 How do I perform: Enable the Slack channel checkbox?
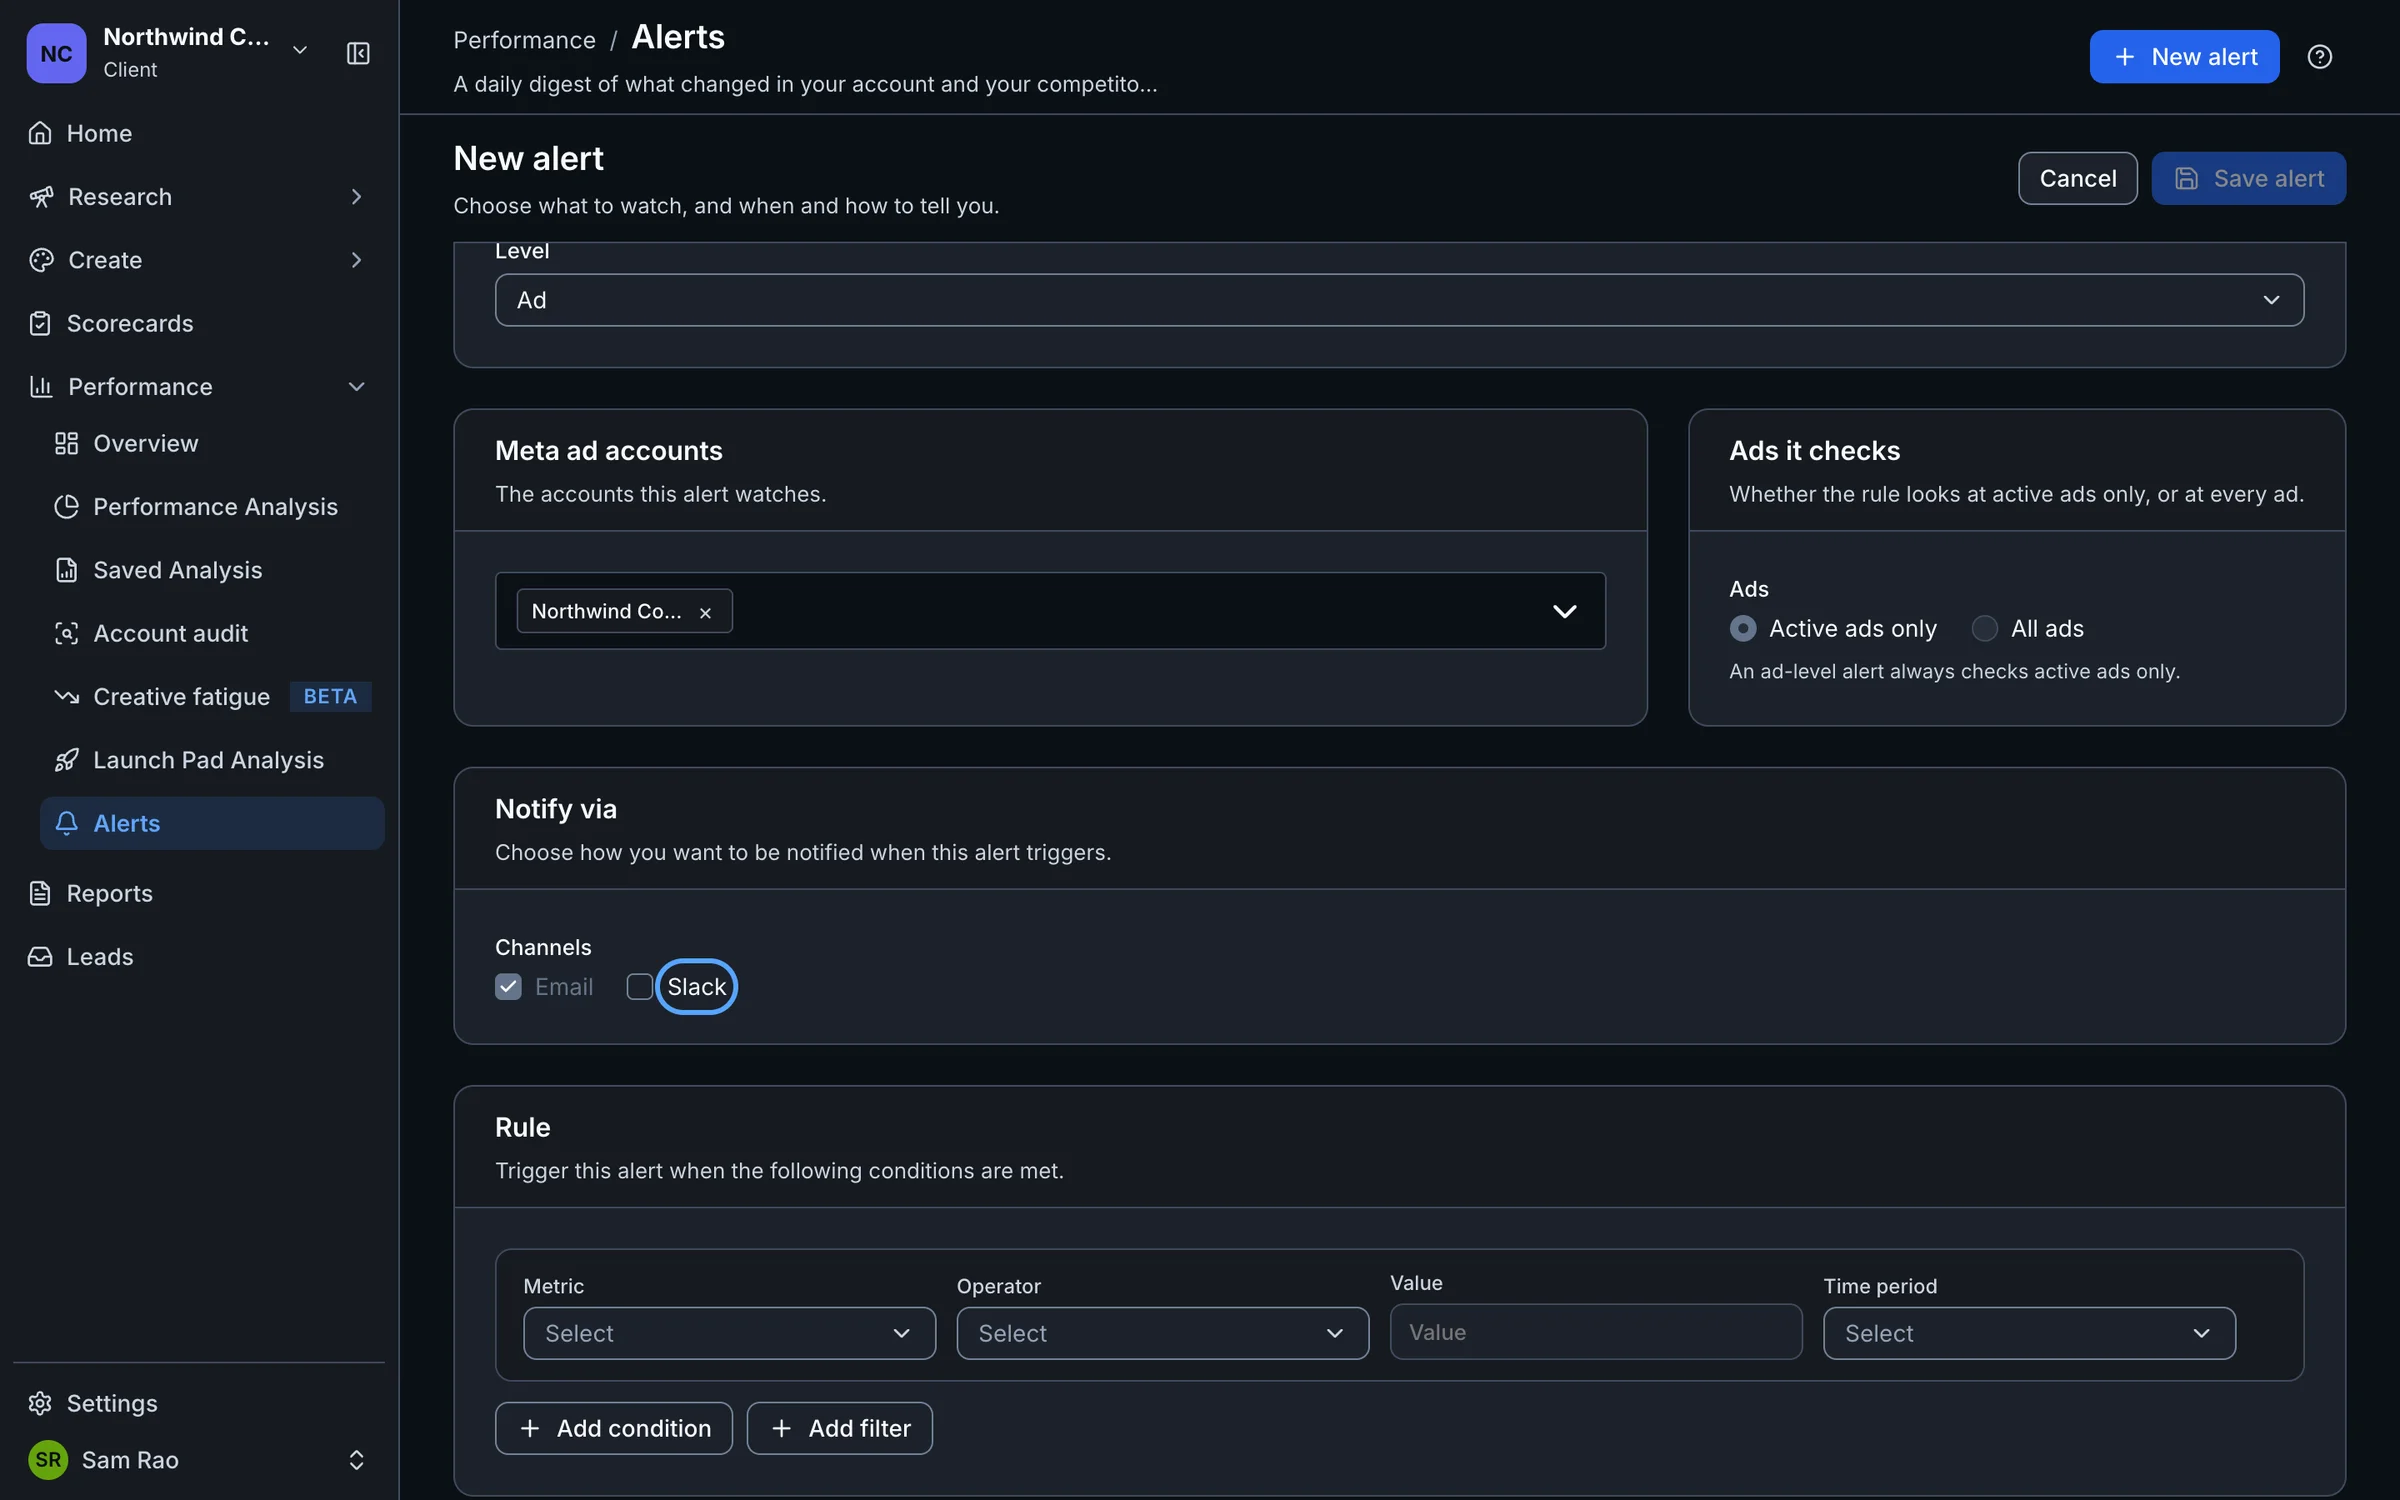(x=639, y=987)
